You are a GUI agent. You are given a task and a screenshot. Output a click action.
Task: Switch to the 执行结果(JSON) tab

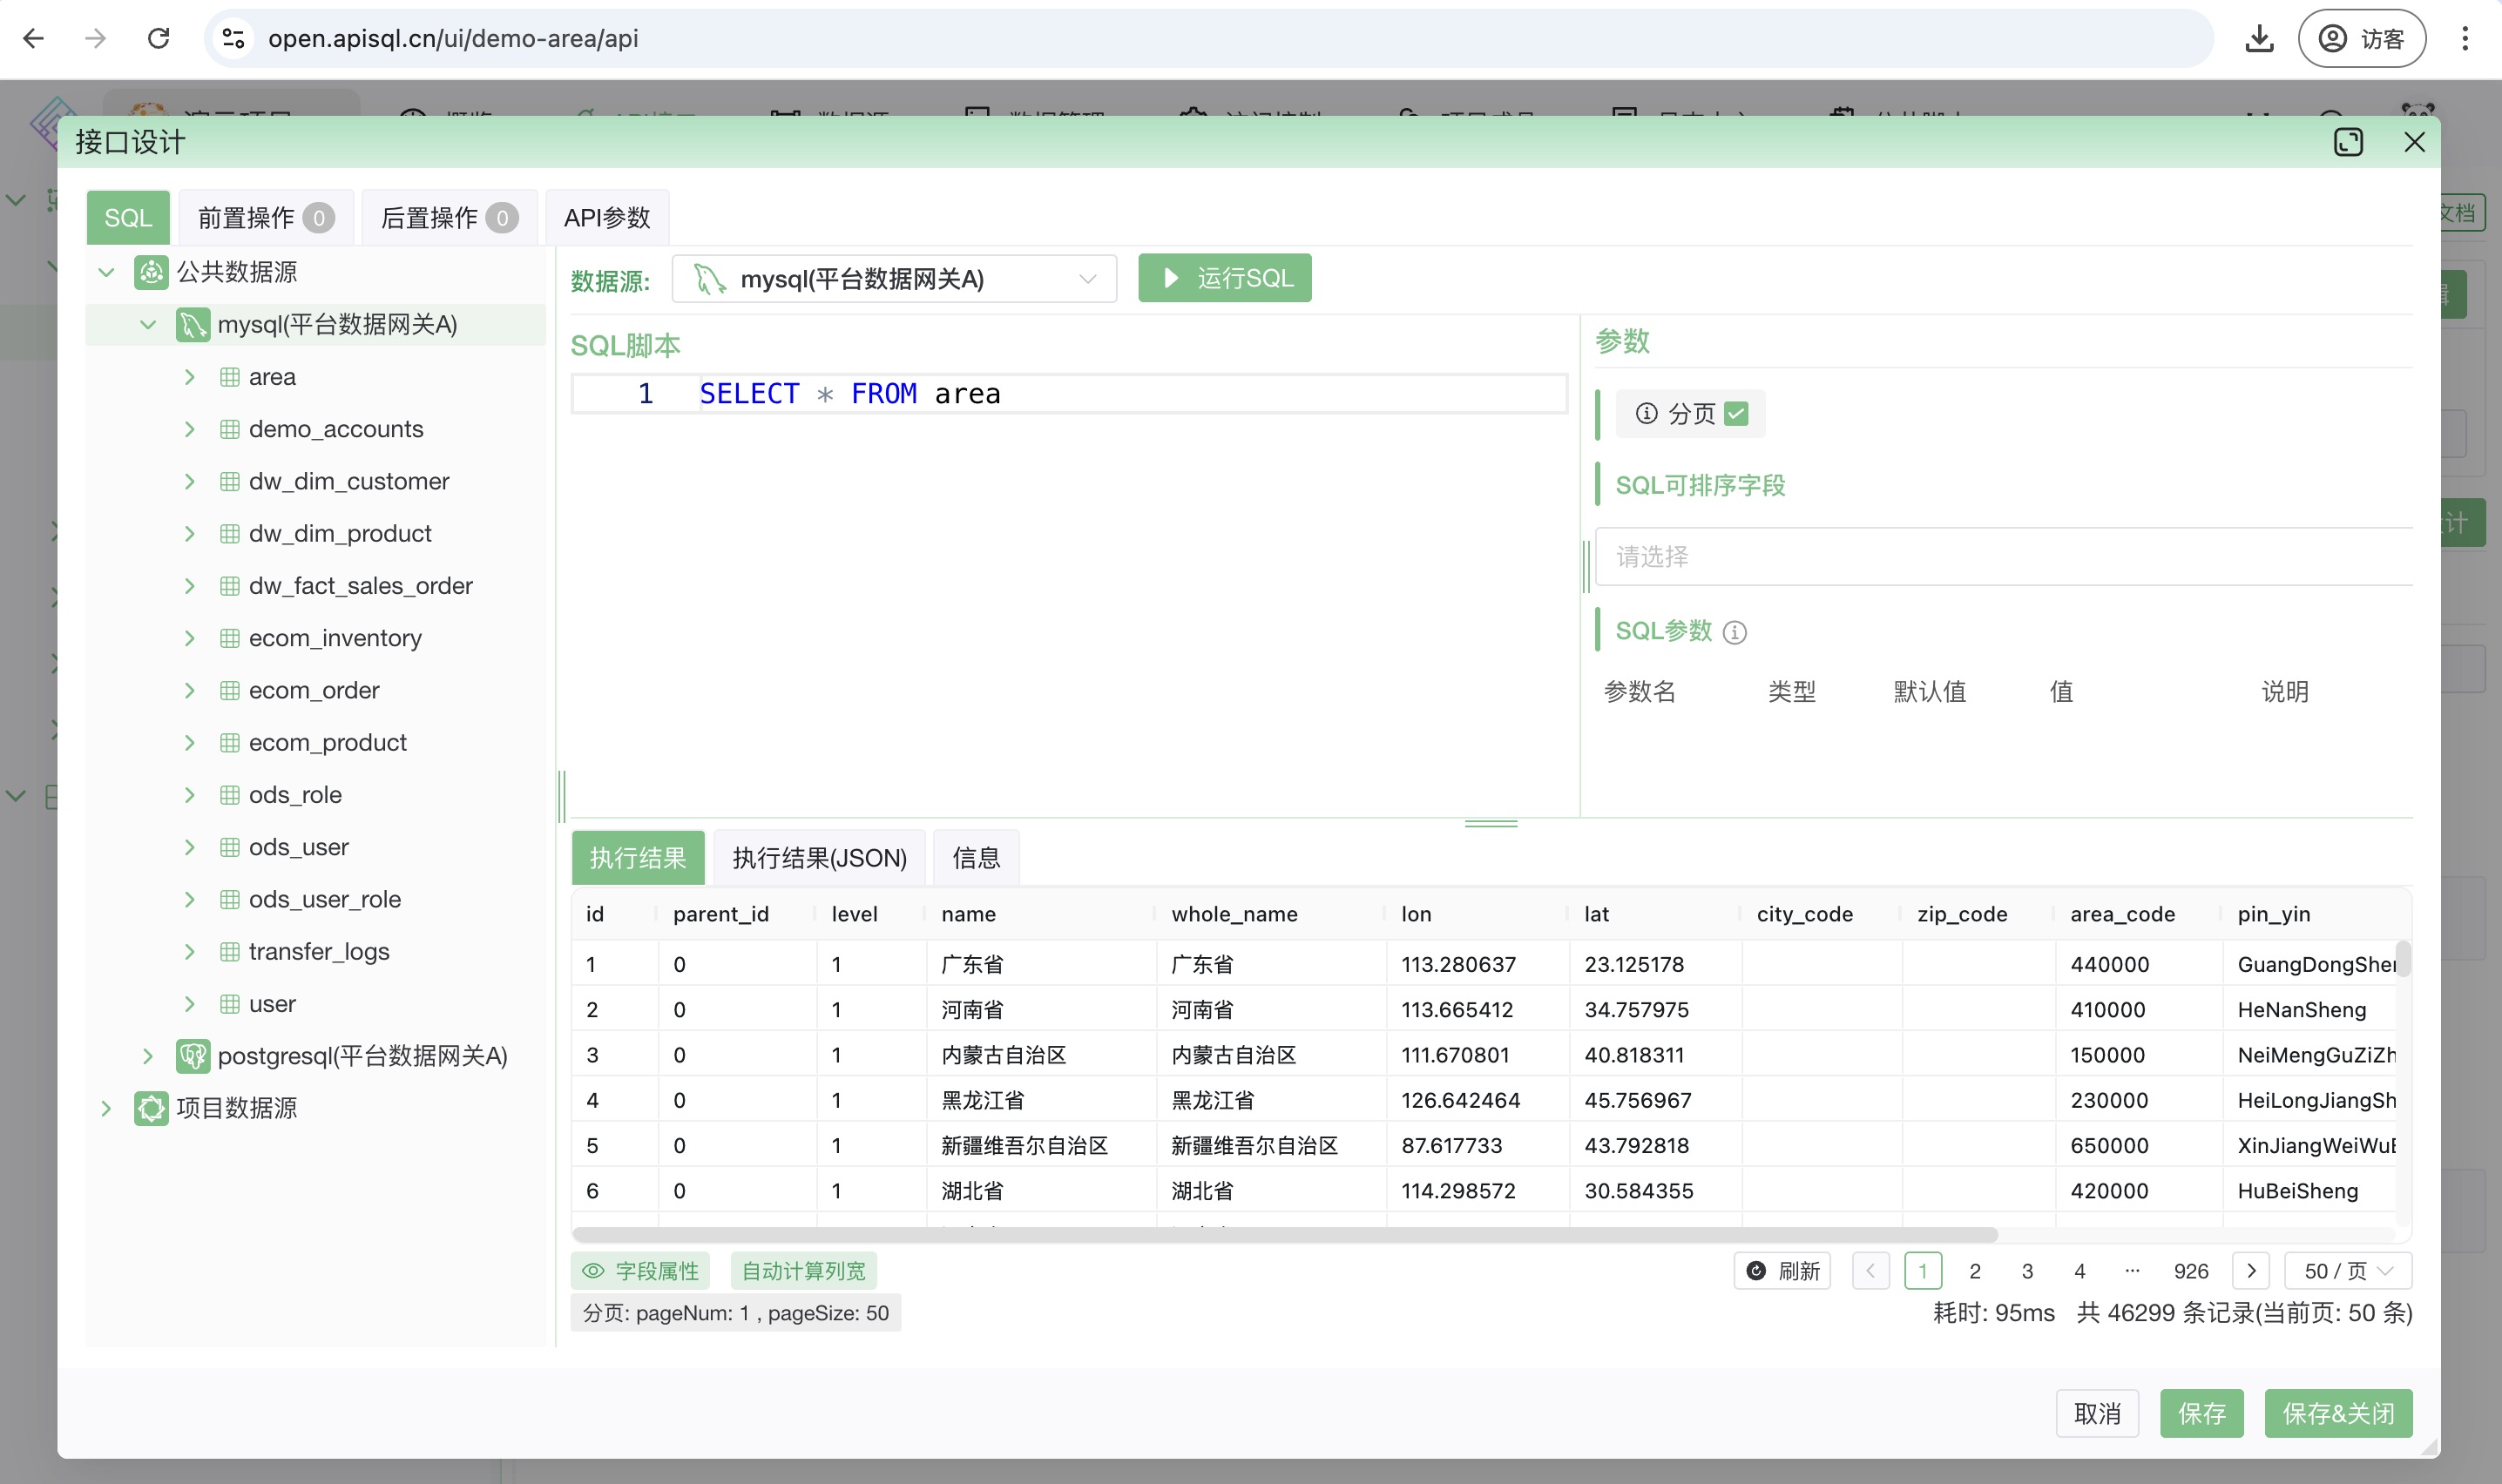[818, 858]
